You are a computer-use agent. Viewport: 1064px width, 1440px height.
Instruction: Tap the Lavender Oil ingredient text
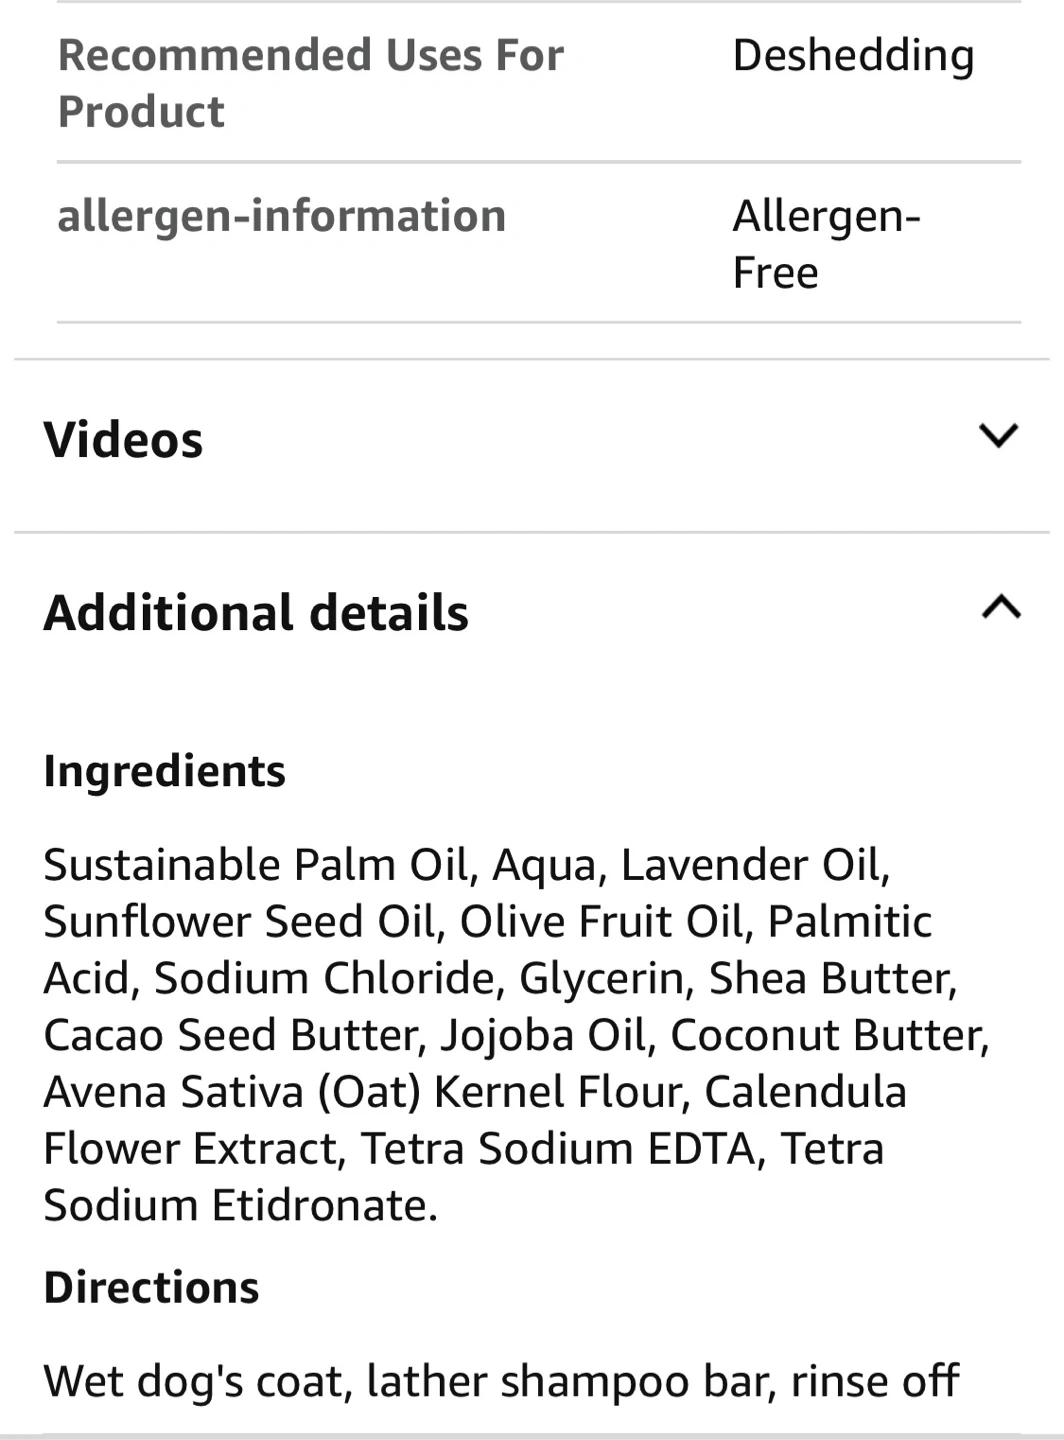click(x=752, y=865)
